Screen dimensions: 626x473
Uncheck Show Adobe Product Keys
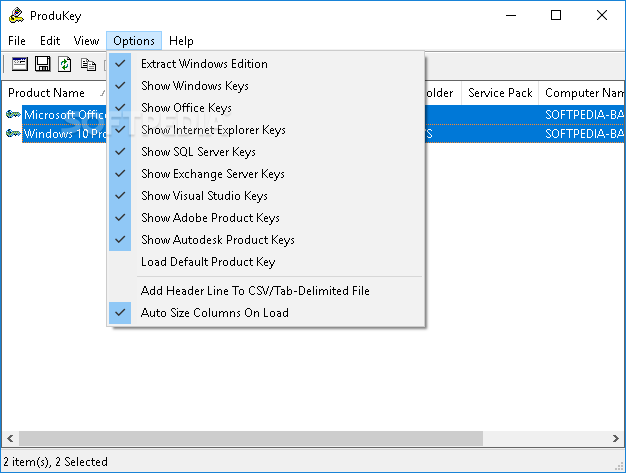[x=266, y=218]
